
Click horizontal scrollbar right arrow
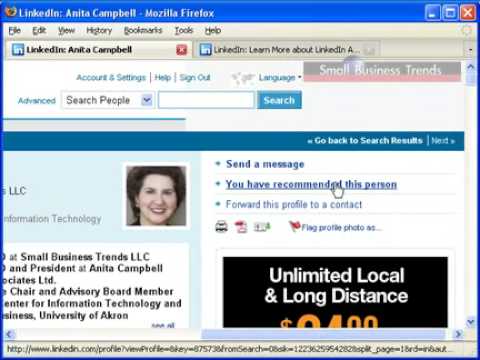pyautogui.click(x=458, y=334)
